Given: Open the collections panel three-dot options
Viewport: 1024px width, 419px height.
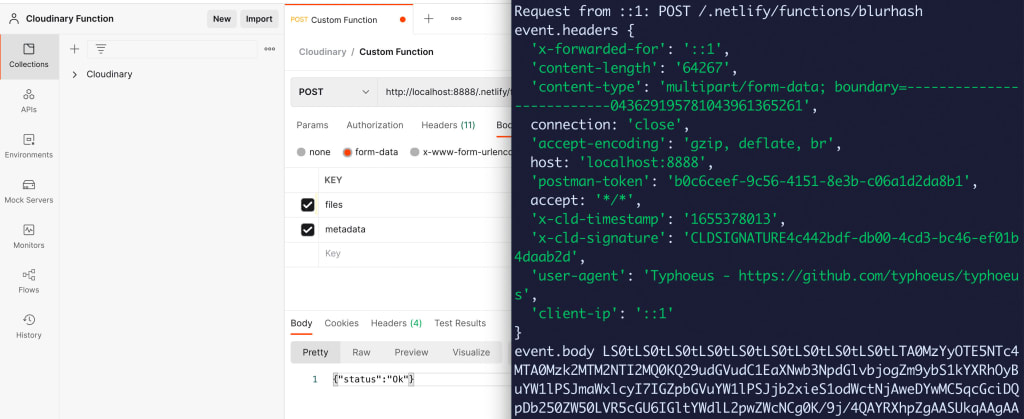Looking at the screenshot, I should click(x=270, y=49).
